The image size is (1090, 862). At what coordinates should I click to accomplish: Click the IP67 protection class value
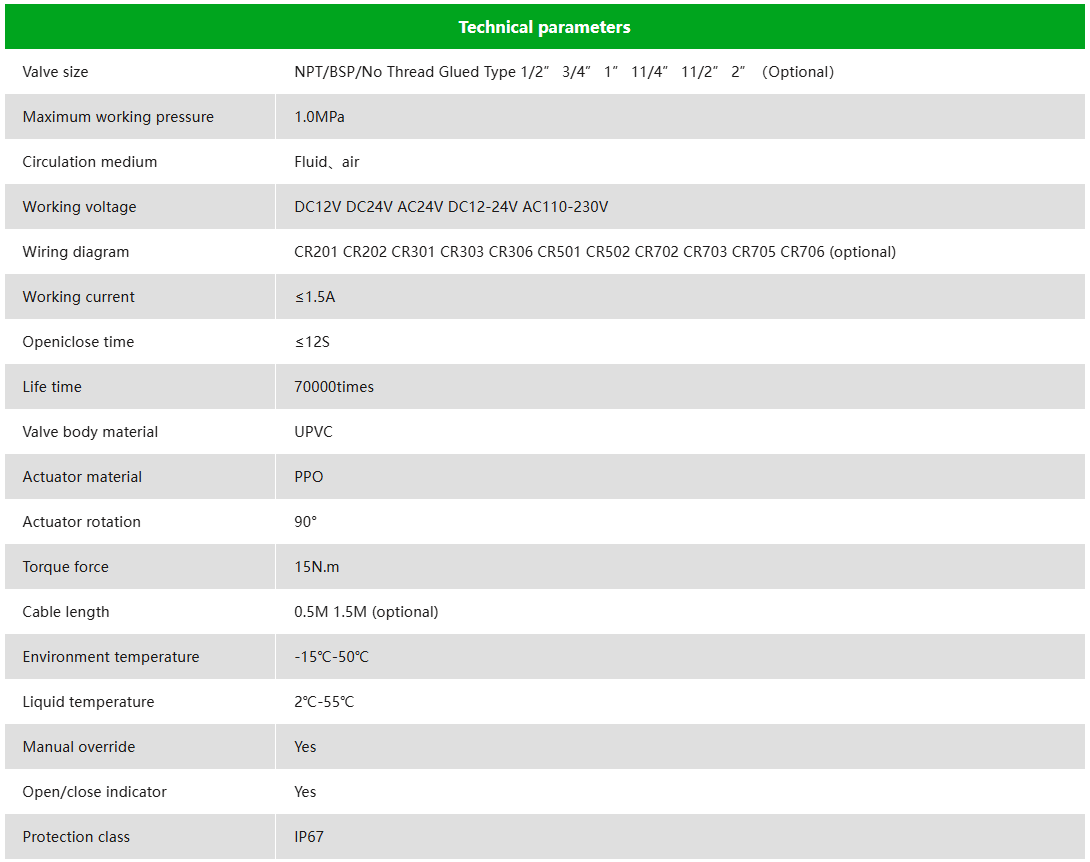pyautogui.click(x=309, y=837)
